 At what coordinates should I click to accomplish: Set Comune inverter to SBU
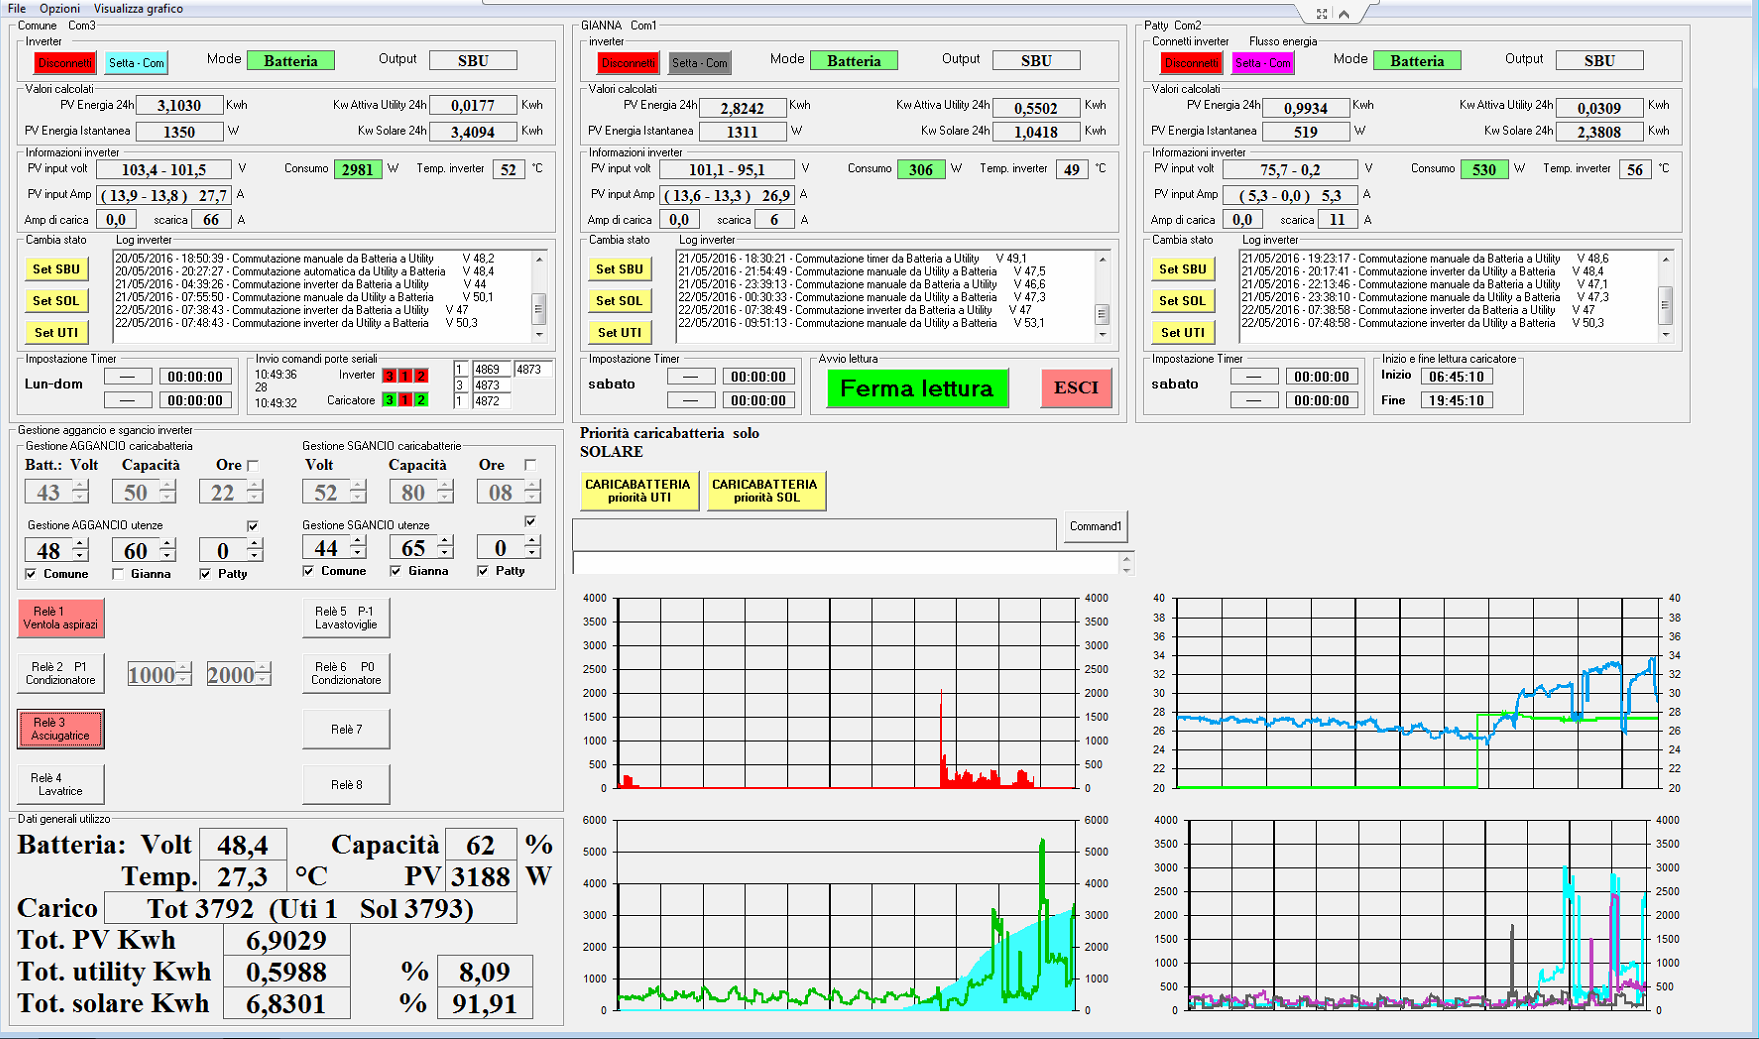(56, 269)
